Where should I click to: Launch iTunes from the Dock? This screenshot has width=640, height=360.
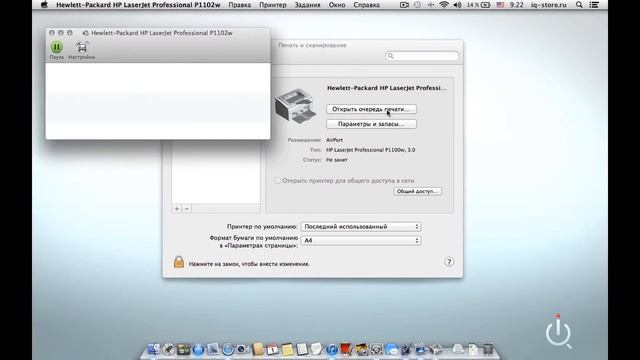tap(331, 349)
